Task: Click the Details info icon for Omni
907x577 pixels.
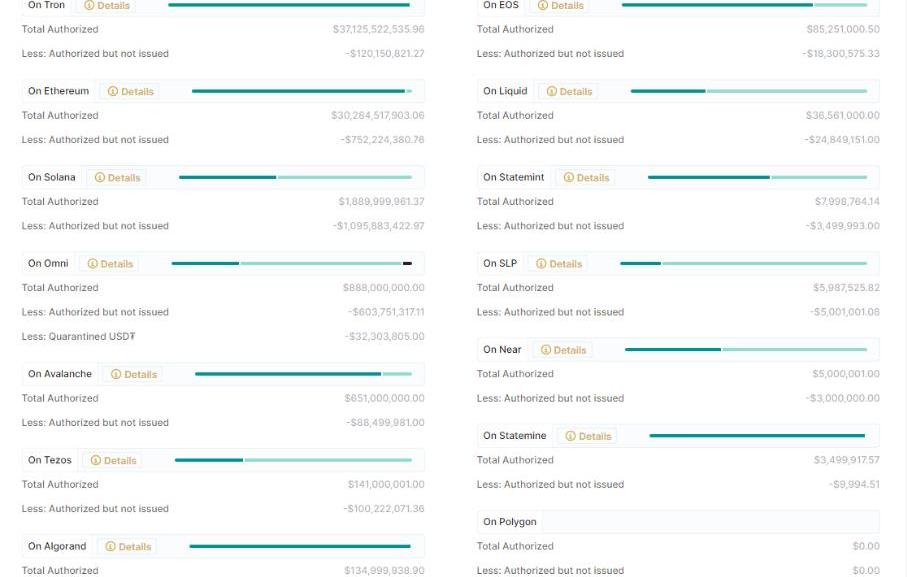Action: pos(93,264)
